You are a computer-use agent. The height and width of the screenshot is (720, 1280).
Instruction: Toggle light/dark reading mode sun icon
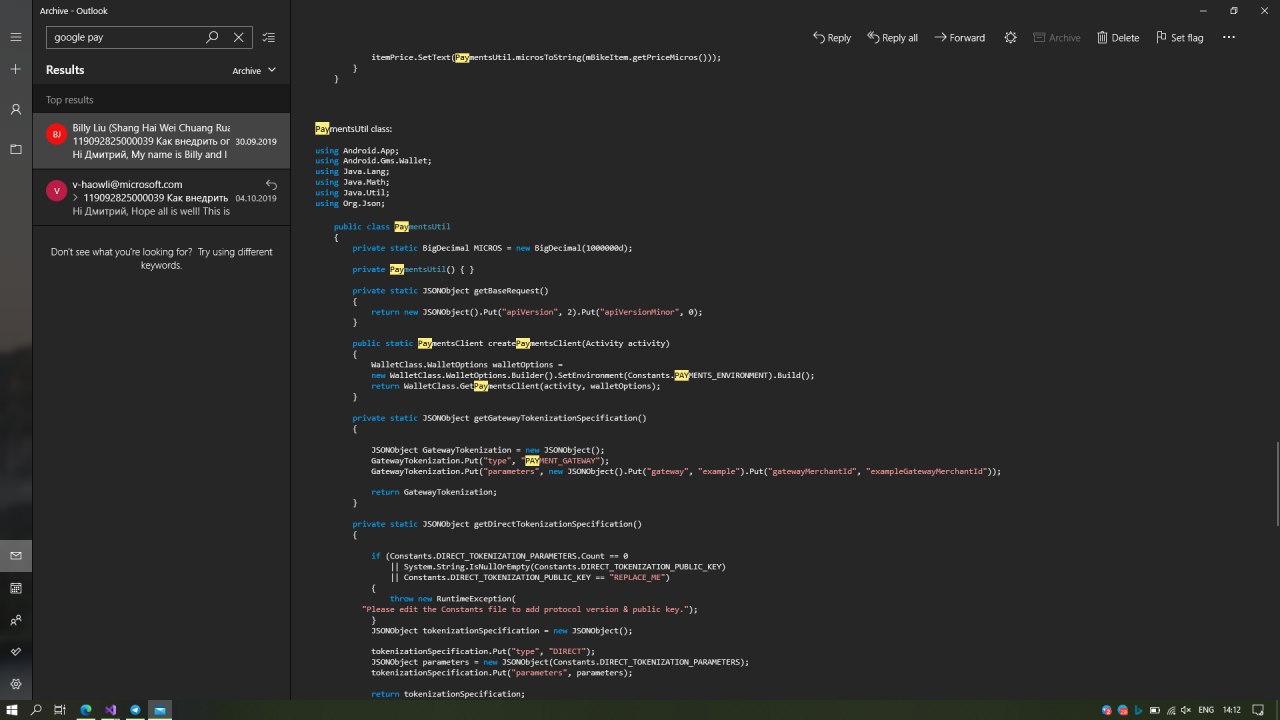point(1010,37)
